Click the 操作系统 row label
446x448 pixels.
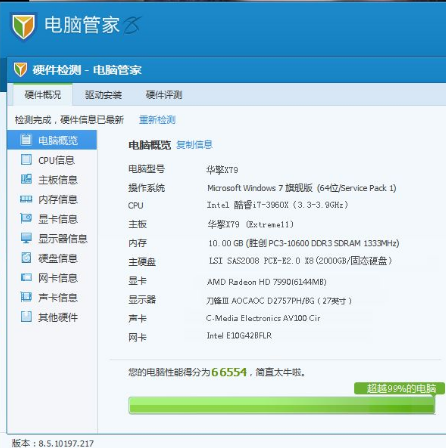pos(146,188)
